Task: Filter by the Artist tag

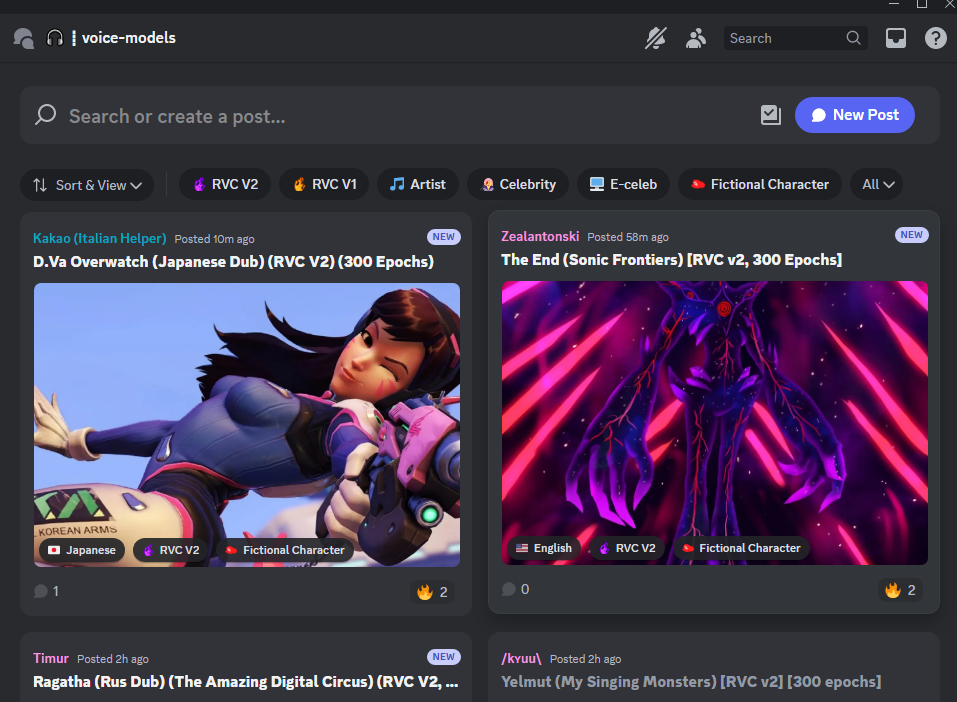Action: pos(417,184)
